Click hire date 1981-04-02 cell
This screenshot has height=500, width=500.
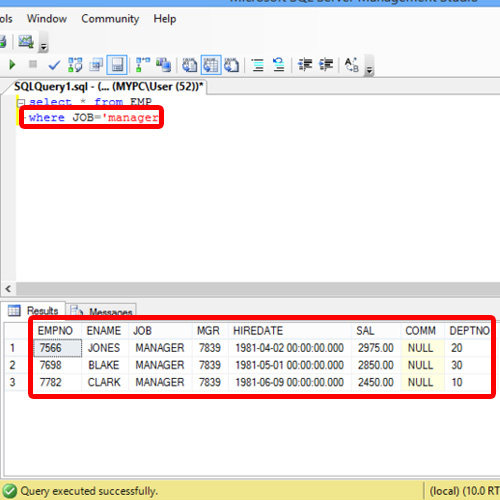pyautogui.click(x=289, y=348)
